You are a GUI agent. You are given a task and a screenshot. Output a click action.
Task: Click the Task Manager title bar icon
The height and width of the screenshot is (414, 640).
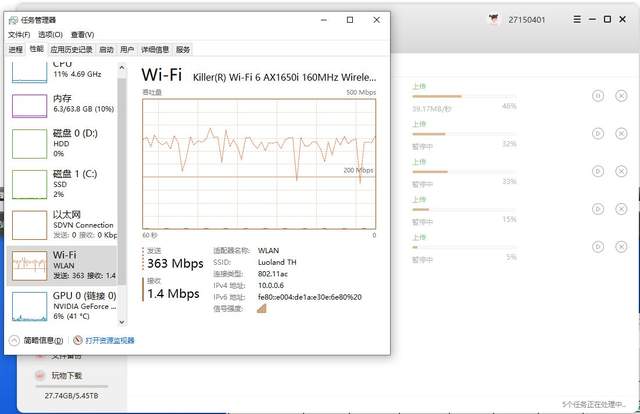[x=13, y=20]
